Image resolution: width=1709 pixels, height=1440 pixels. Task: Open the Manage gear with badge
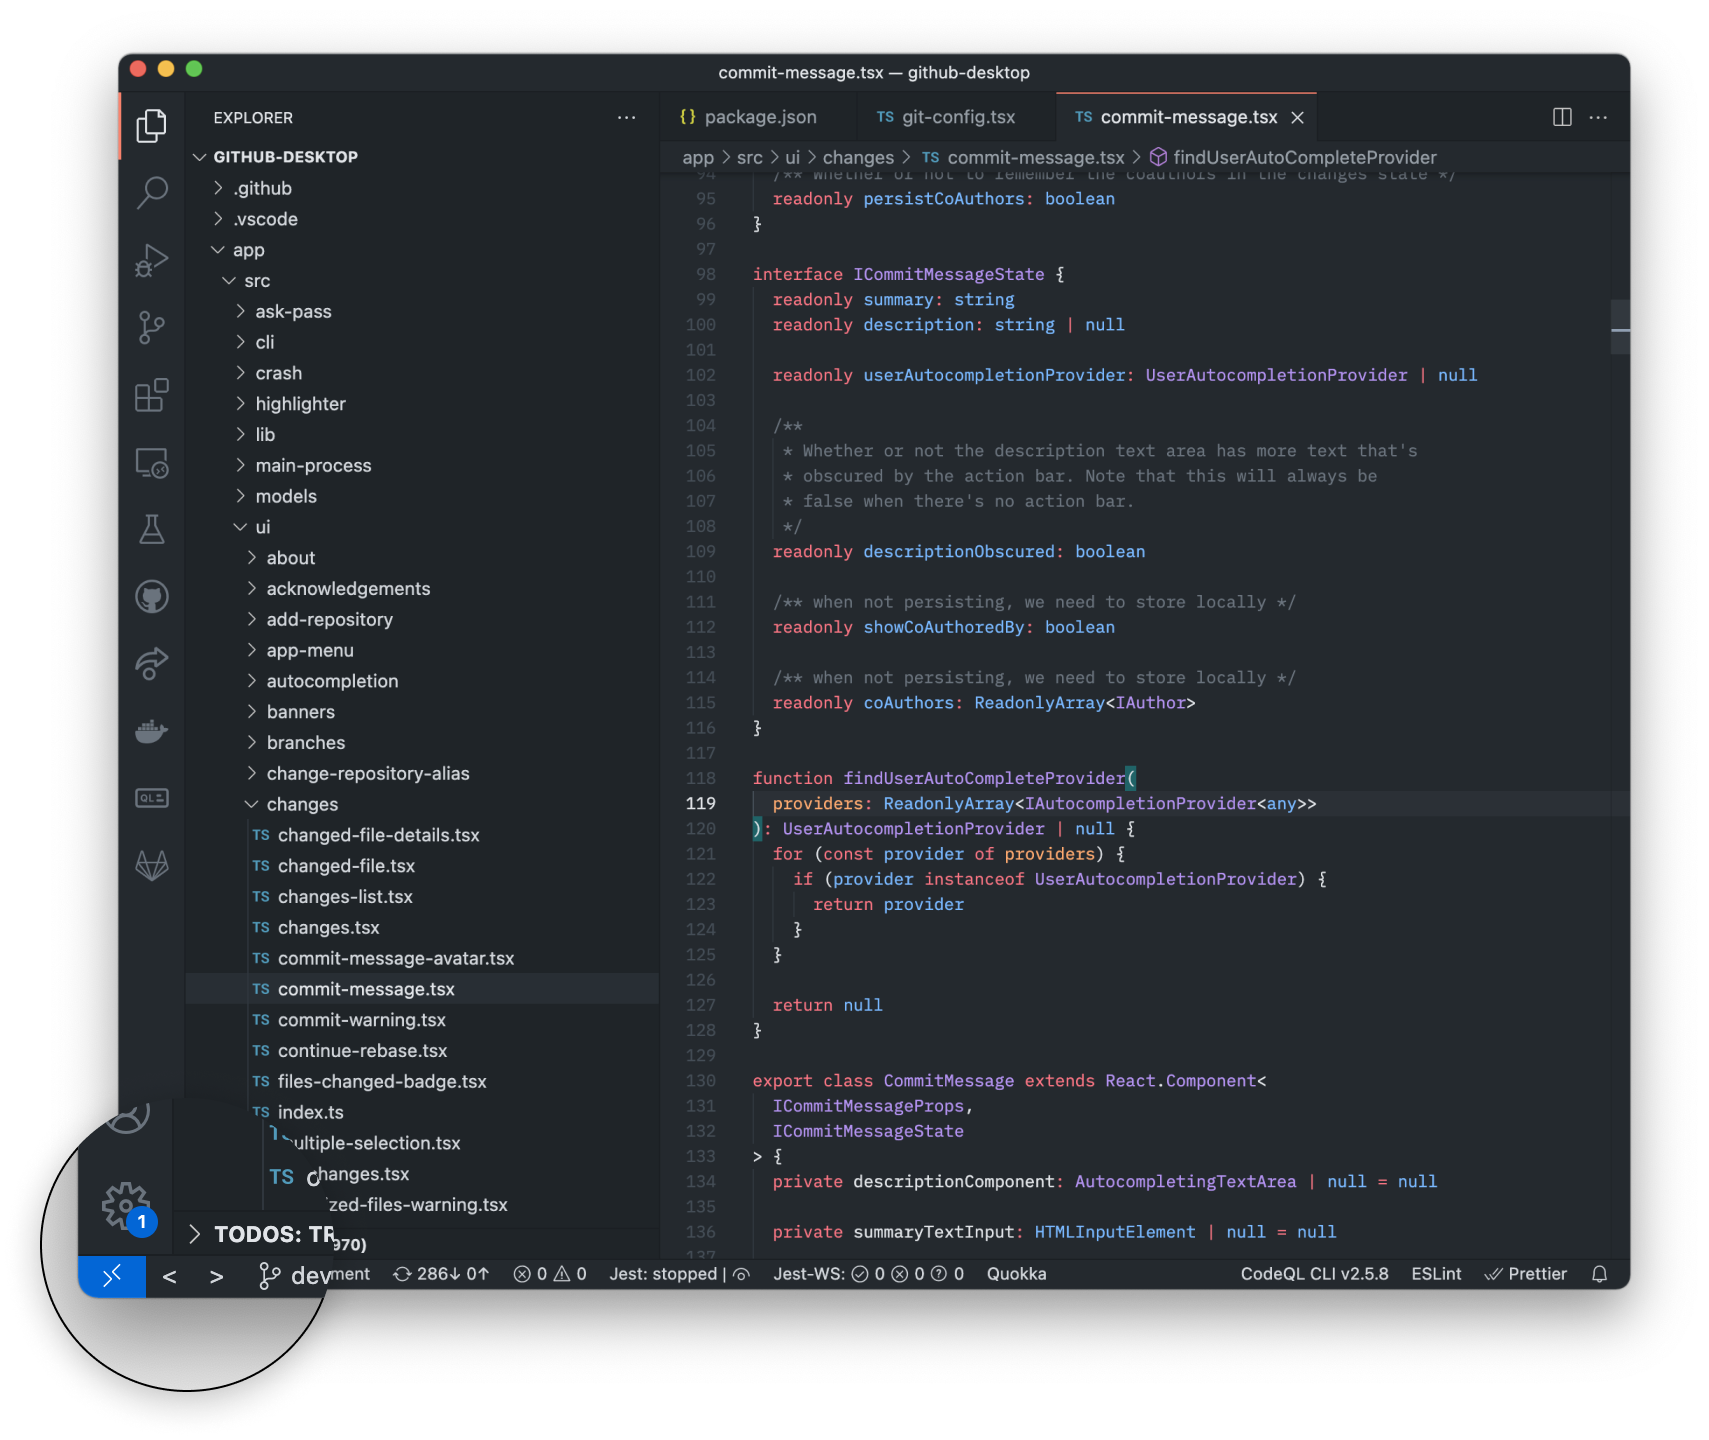[127, 1207]
